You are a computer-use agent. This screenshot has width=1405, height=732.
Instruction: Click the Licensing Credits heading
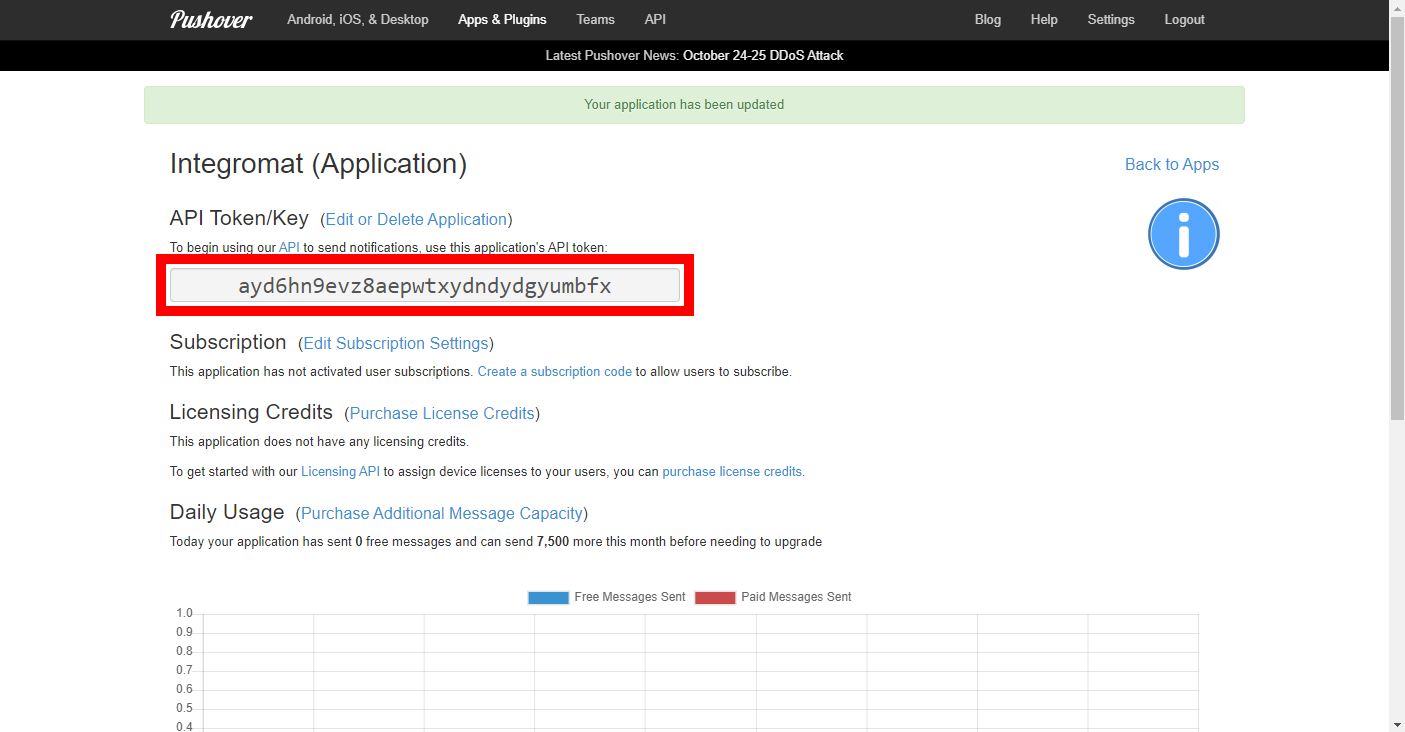[251, 412]
